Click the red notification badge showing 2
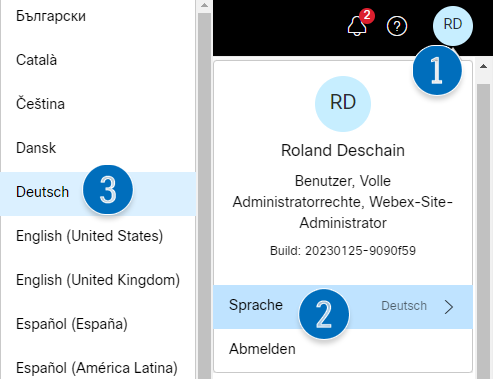The image size is (493, 379). point(367,15)
